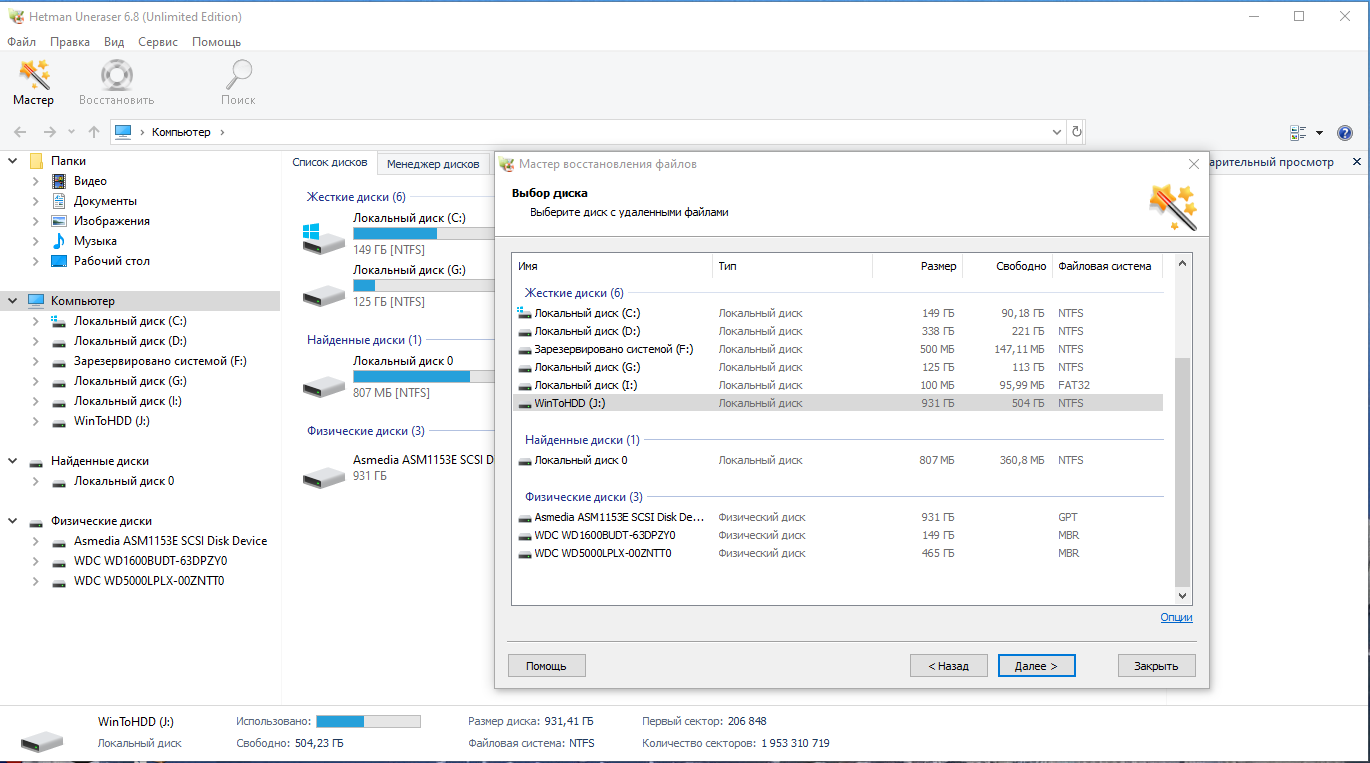Image resolution: width=1370 pixels, height=763 pixels.
Task: Click the view mode switcher icon
Action: (1300, 131)
